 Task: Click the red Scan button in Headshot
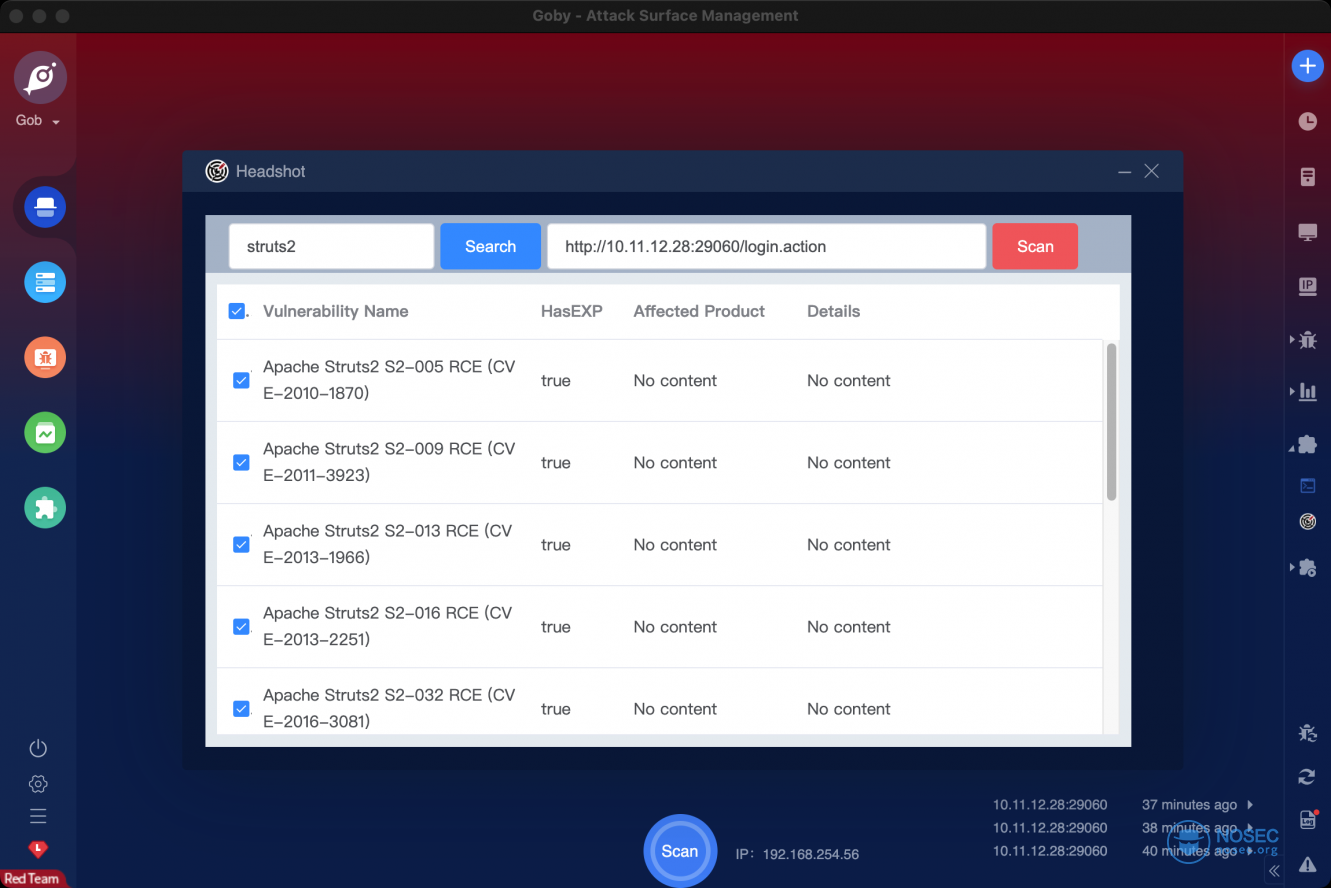click(1035, 246)
